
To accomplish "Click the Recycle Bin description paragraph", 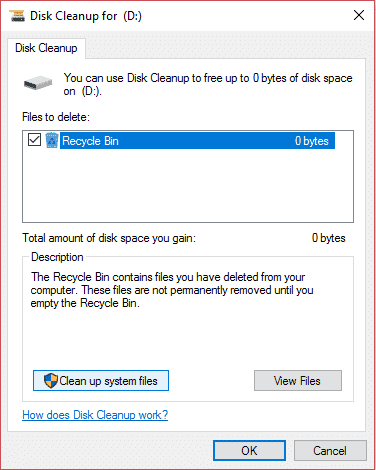I will click(x=172, y=290).
